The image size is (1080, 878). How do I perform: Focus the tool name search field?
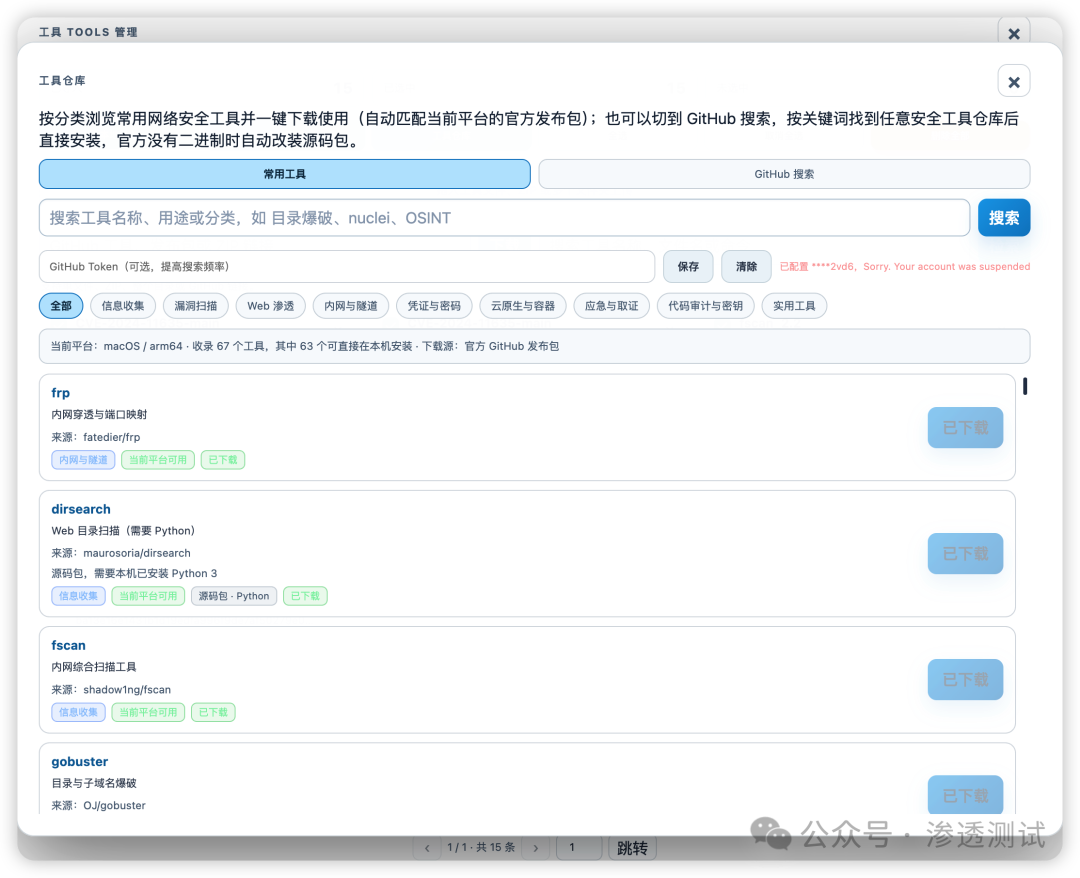(x=504, y=218)
